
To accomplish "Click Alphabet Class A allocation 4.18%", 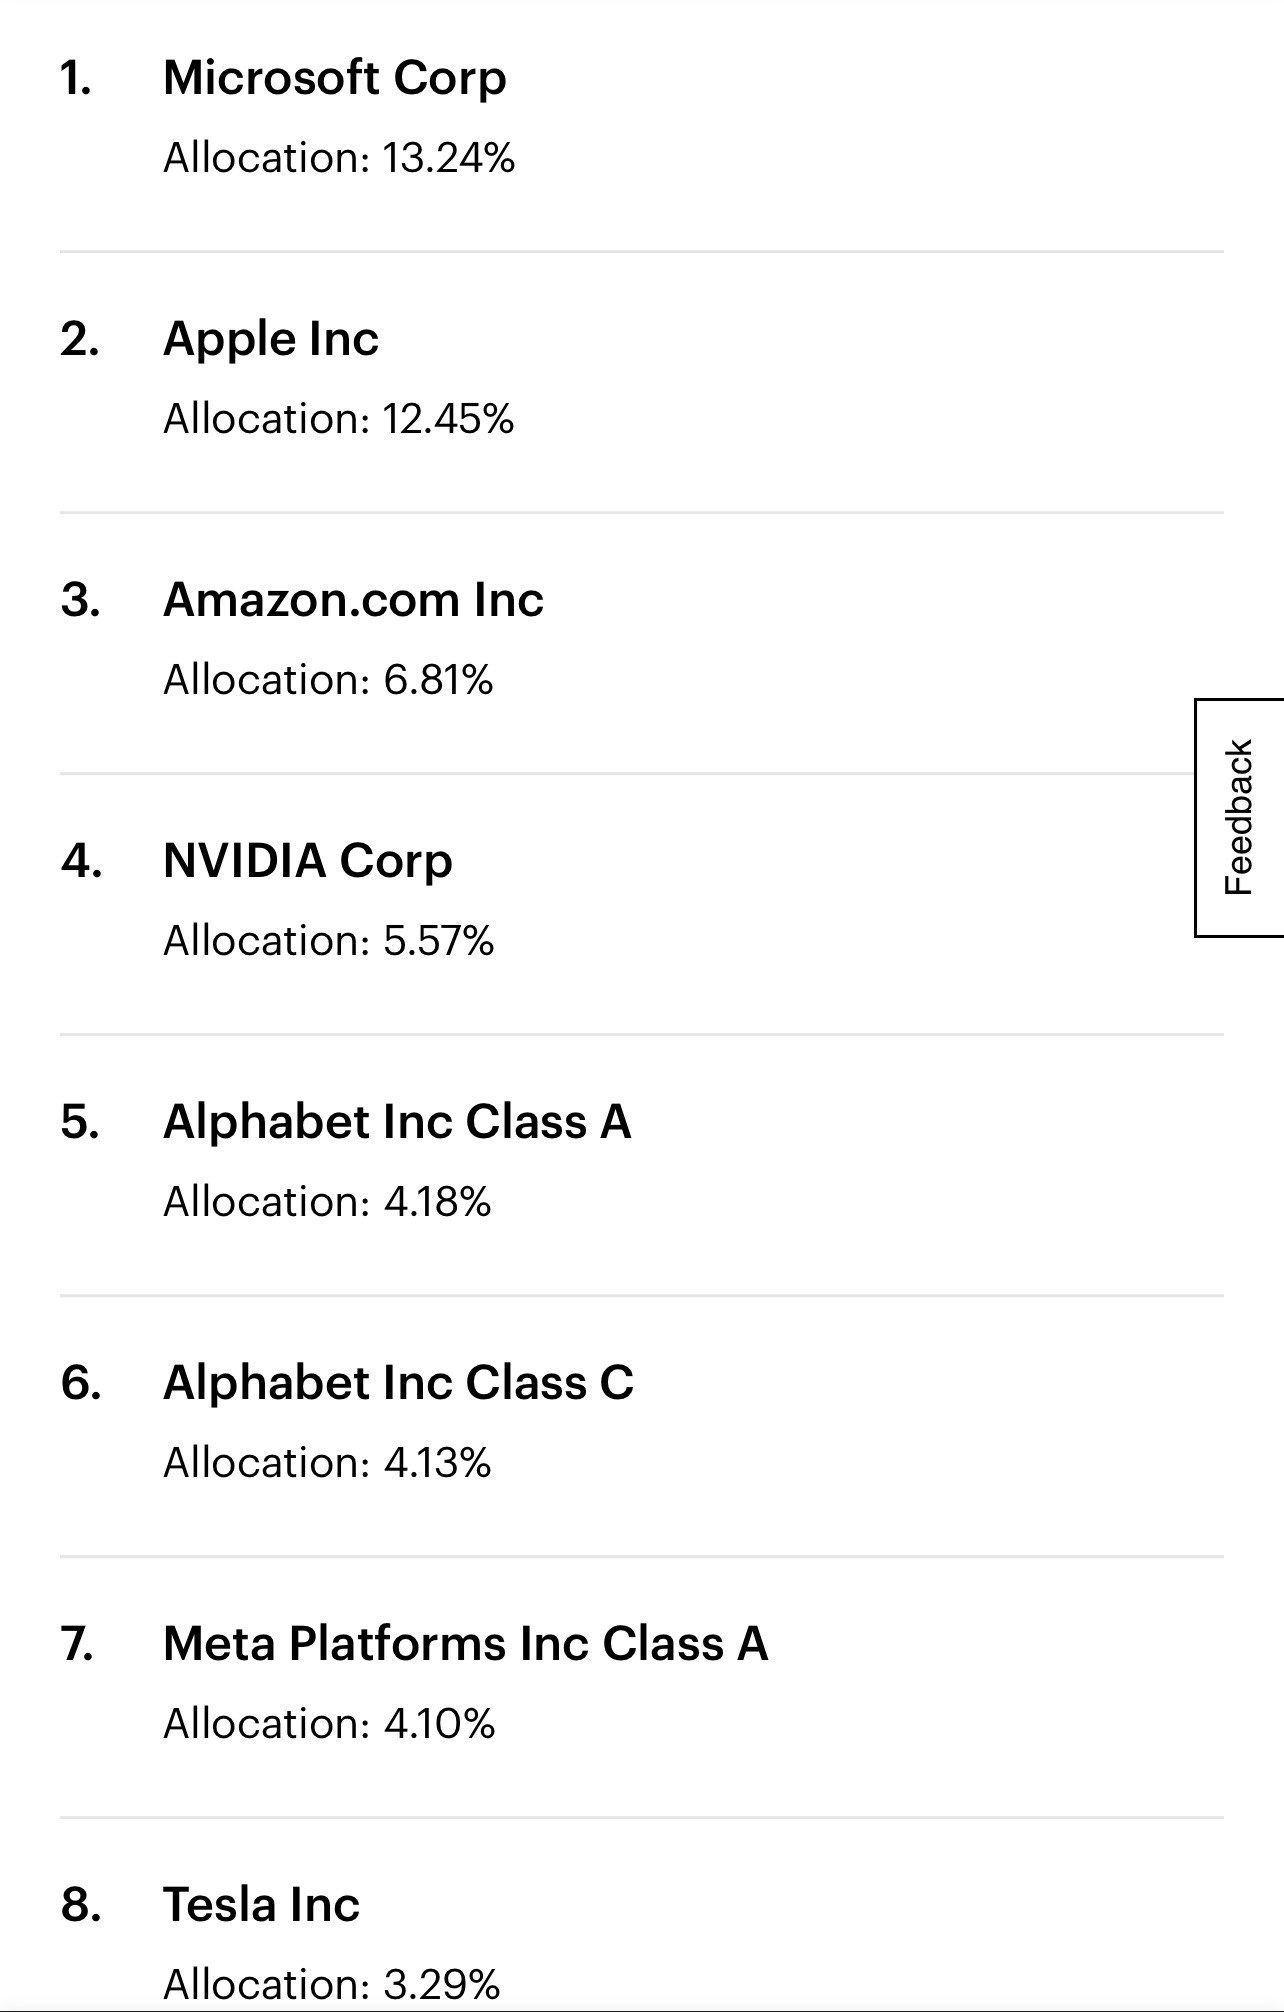I will (x=327, y=1202).
